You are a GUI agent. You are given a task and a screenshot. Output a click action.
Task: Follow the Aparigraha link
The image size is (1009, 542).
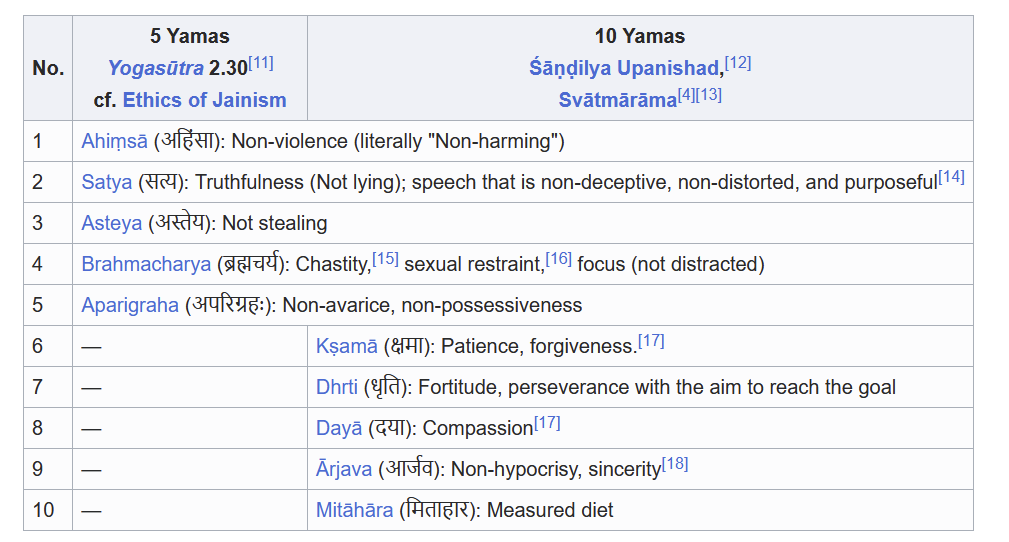(x=130, y=305)
